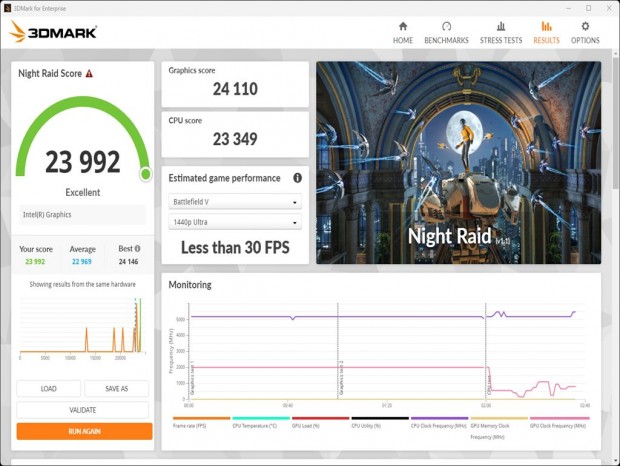Click the Graphics test 1 chart marker
620x466 pixels.
pos(193,377)
